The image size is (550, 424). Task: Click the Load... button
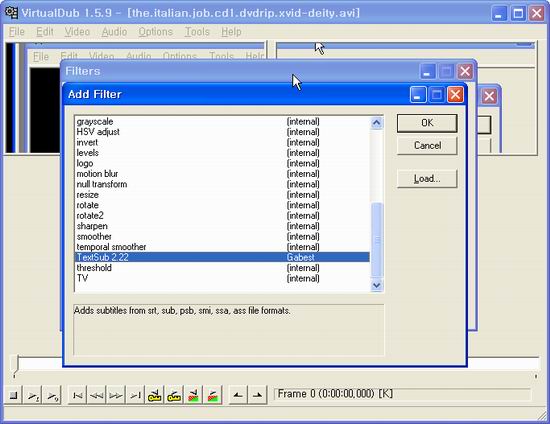point(427,179)
